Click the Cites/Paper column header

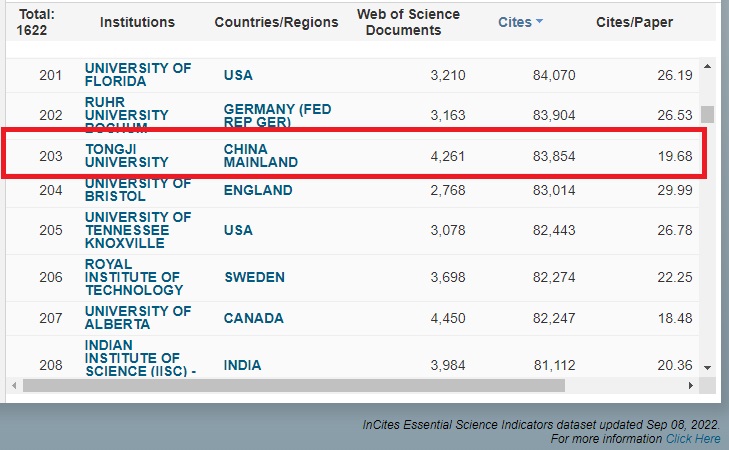[634, 22]
